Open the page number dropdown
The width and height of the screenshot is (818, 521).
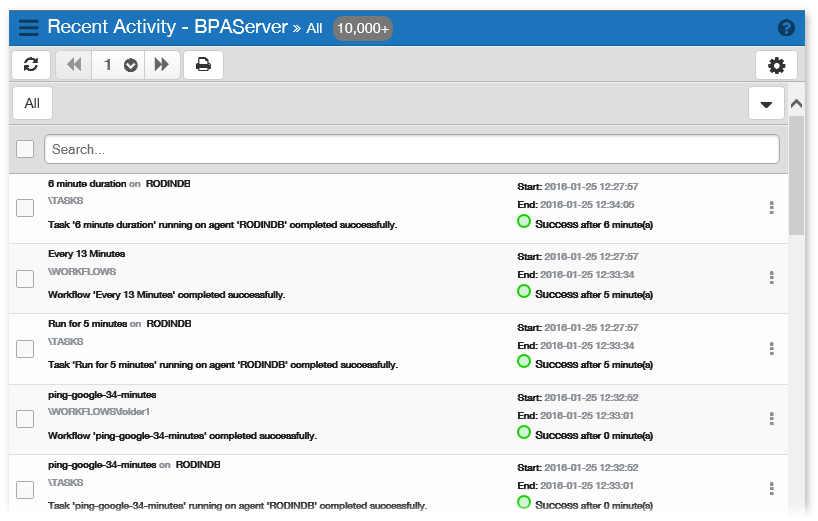130,65
